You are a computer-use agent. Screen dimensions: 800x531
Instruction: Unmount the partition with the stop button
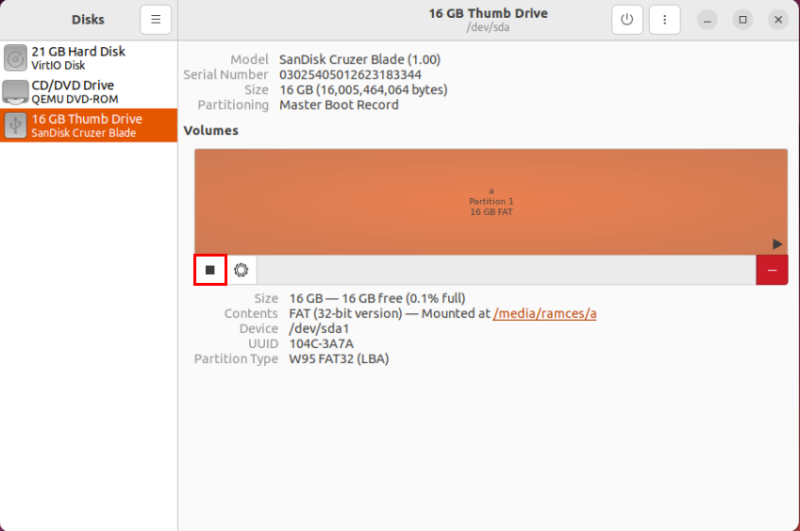(210, 270)
